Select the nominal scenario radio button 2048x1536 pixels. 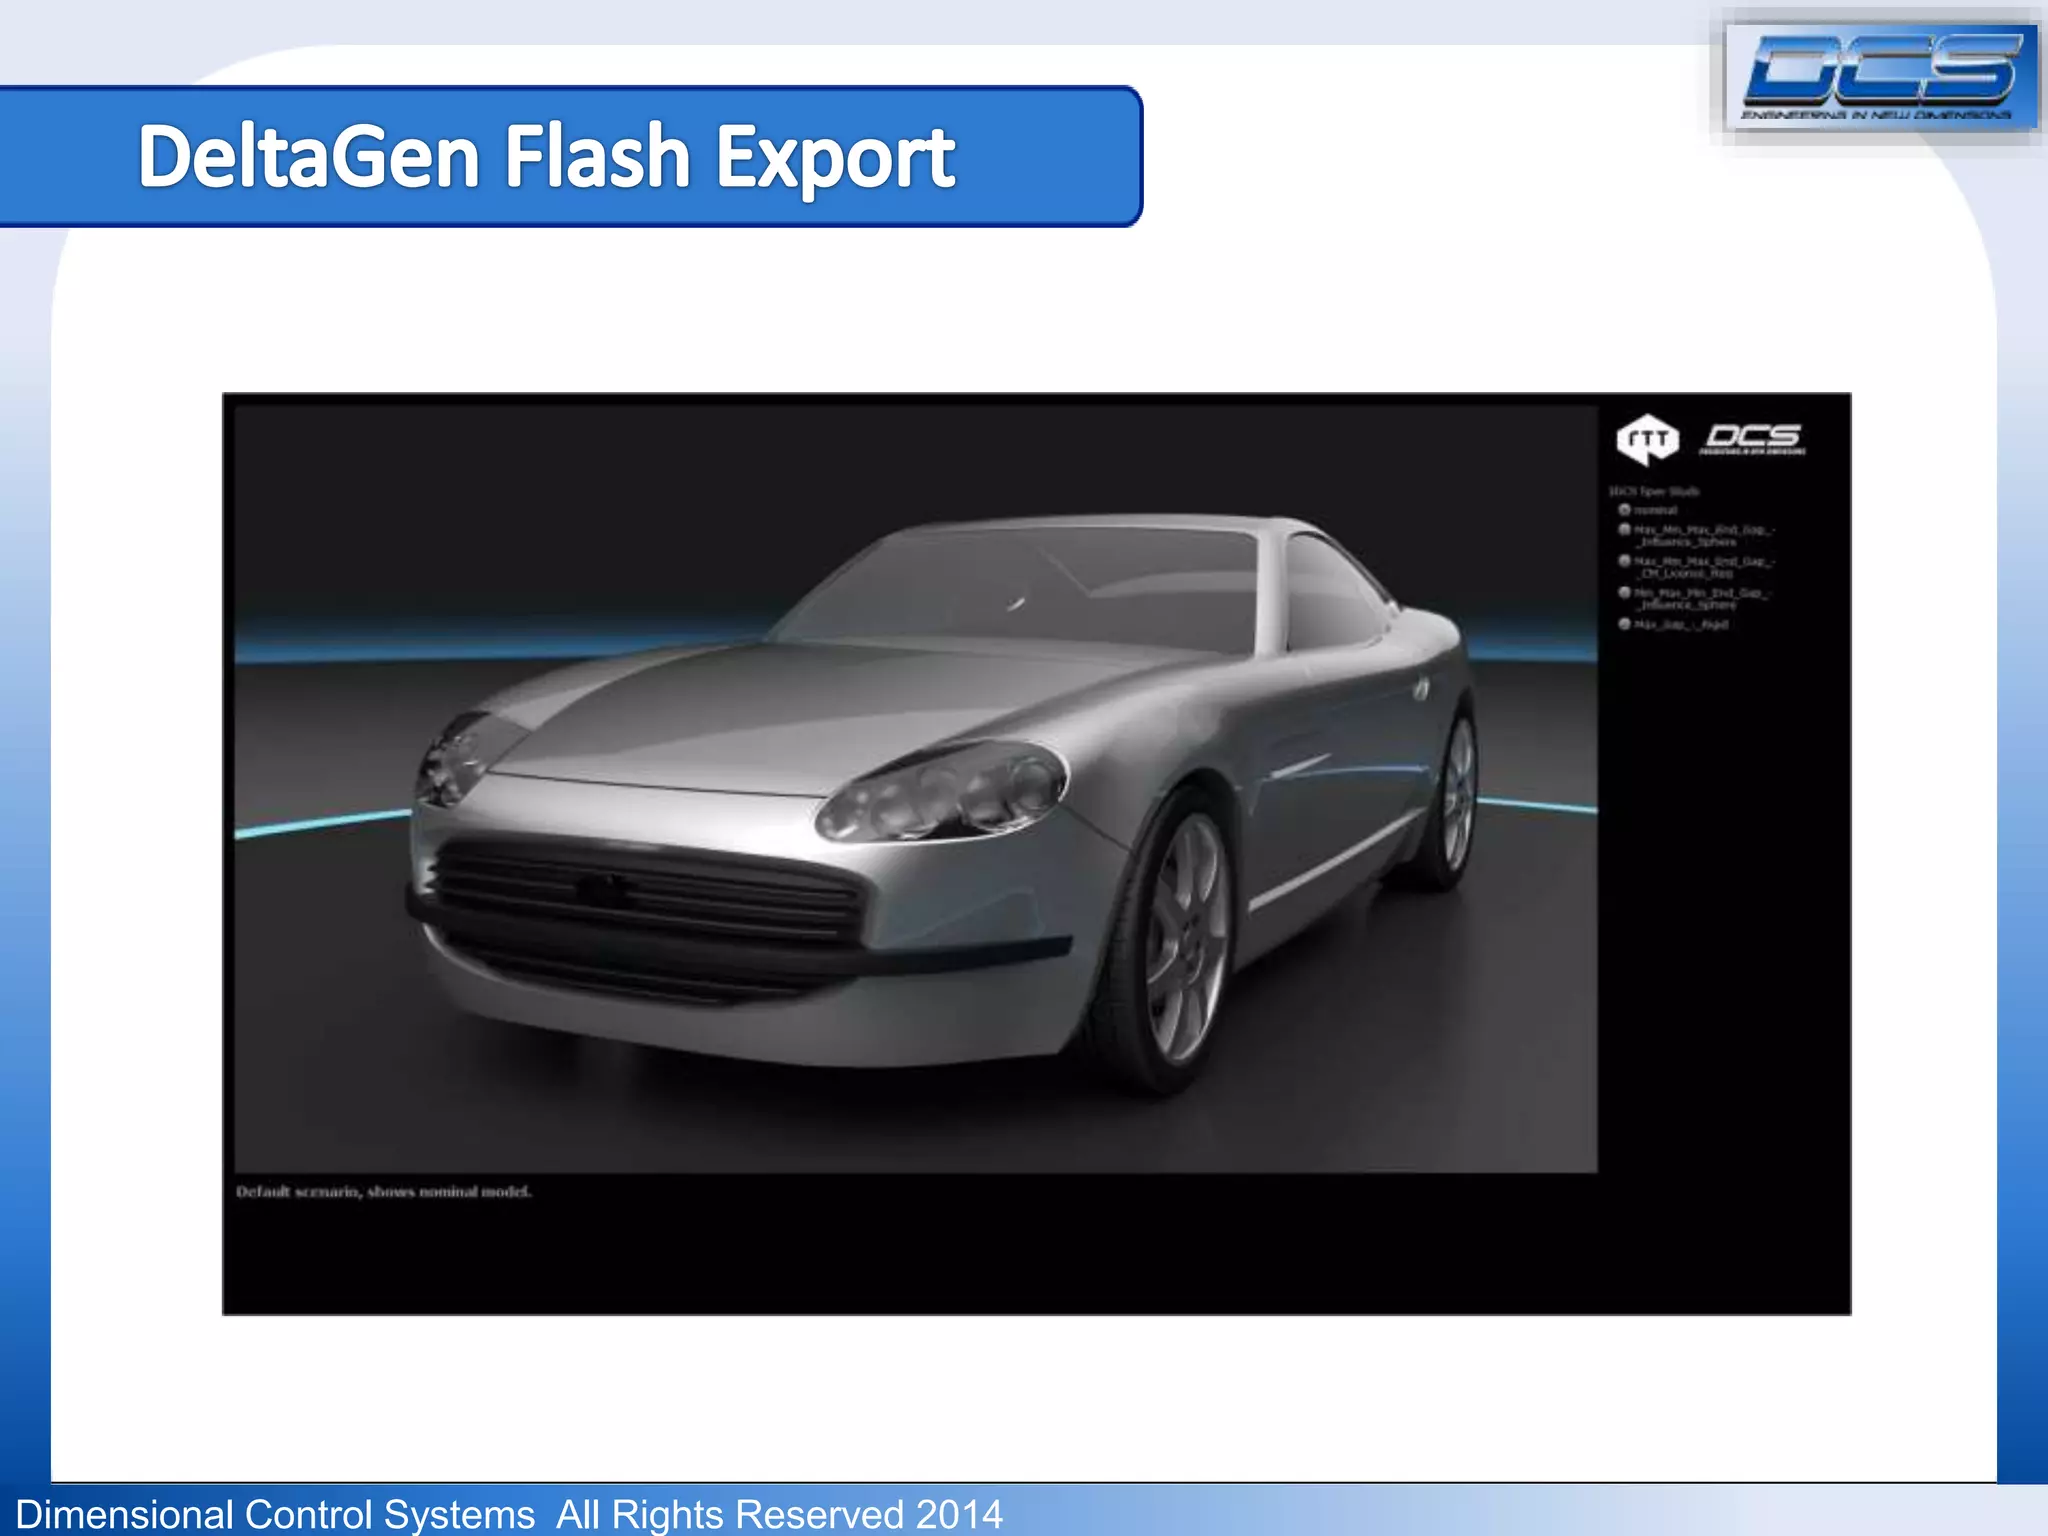point(1625,510)
